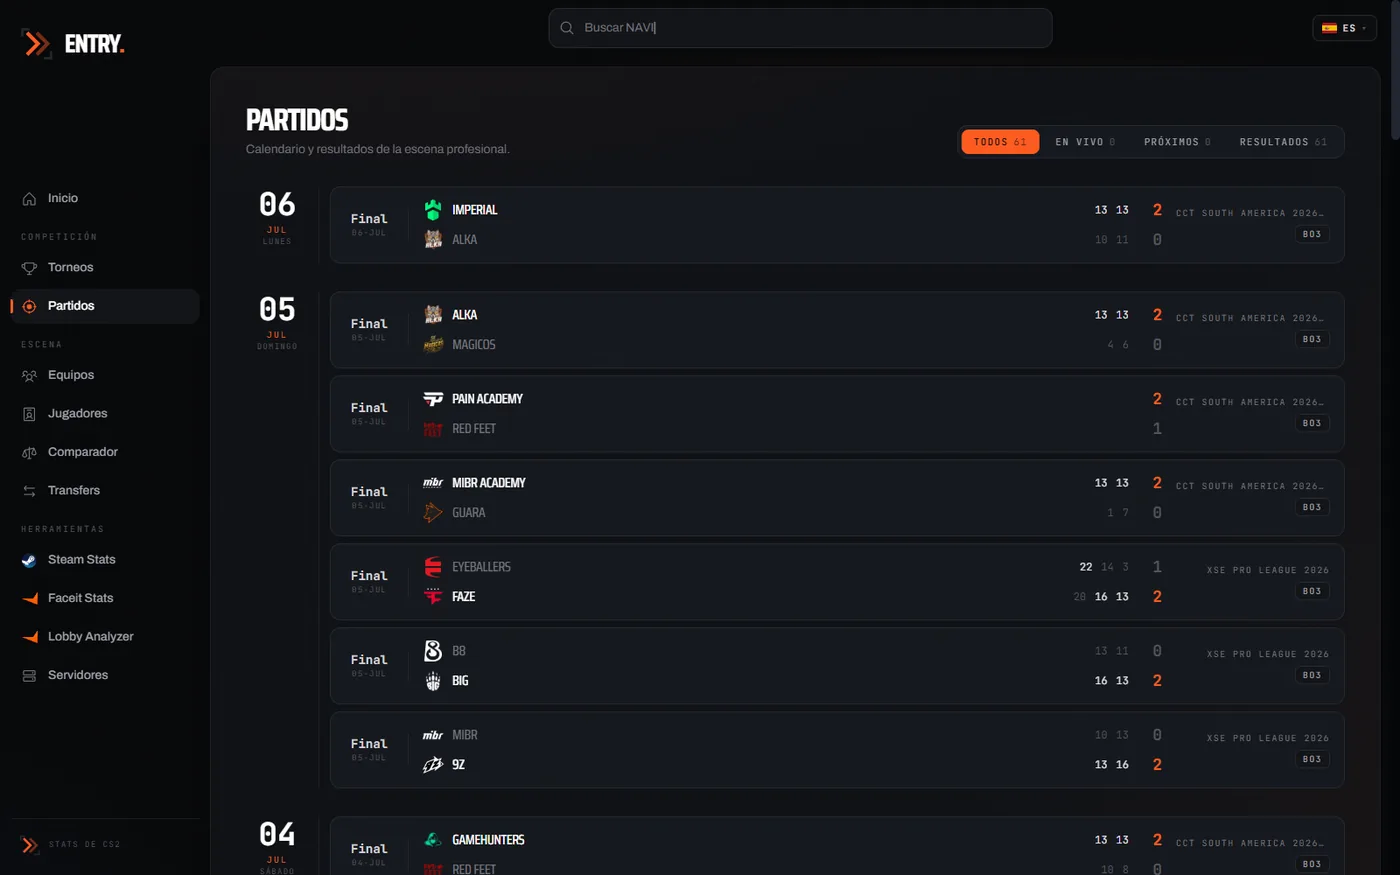Switch to the EN VIVO tab
This screenshot has height=875, width=1400.
tap(1085, 142)
